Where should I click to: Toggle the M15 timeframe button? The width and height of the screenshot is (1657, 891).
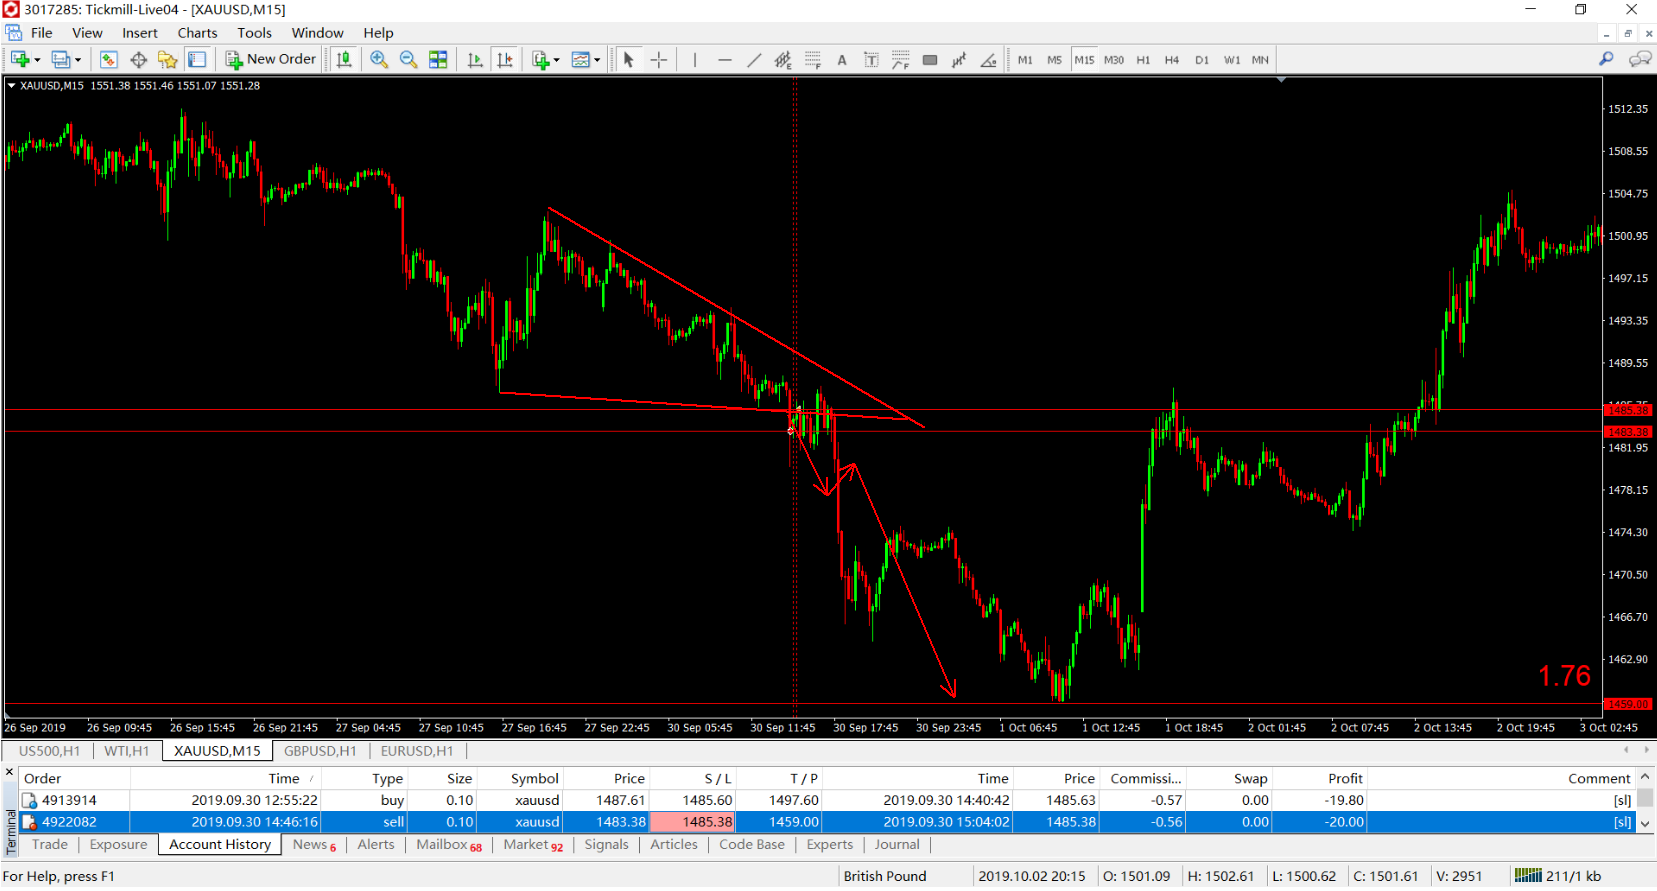[x=1084, y=60]
